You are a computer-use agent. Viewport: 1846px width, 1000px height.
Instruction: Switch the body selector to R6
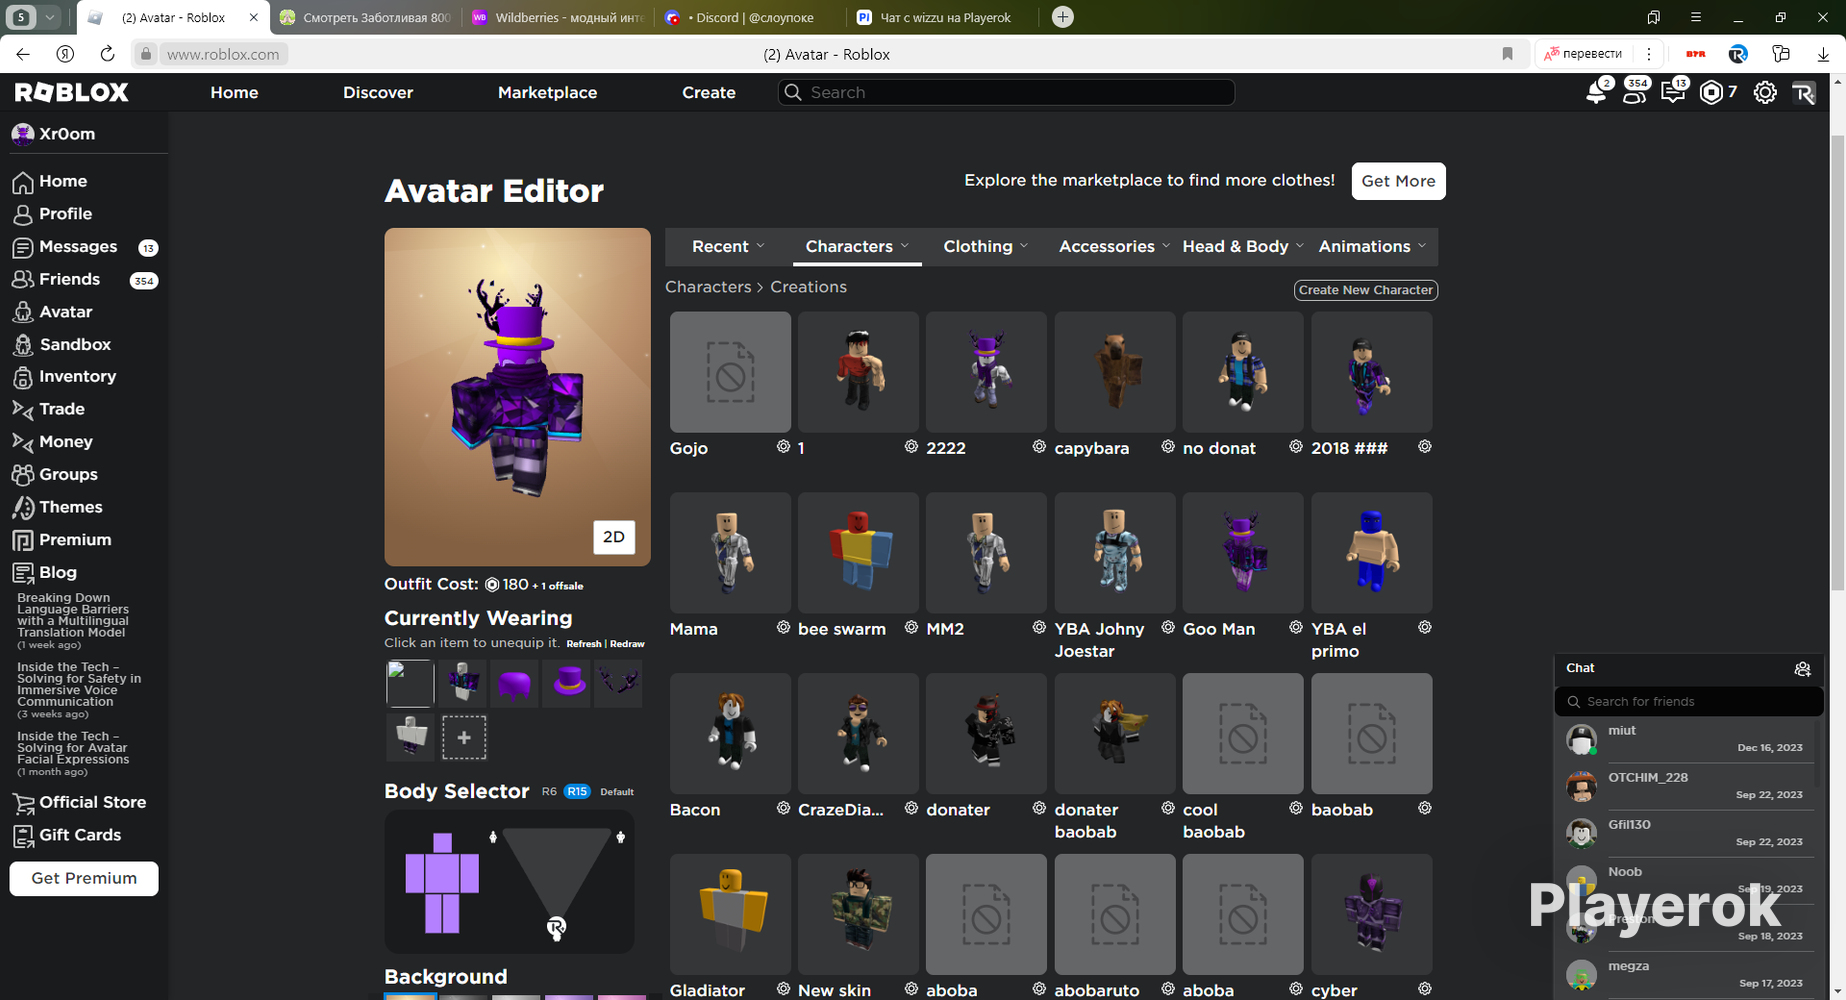(x=549, y=791)
